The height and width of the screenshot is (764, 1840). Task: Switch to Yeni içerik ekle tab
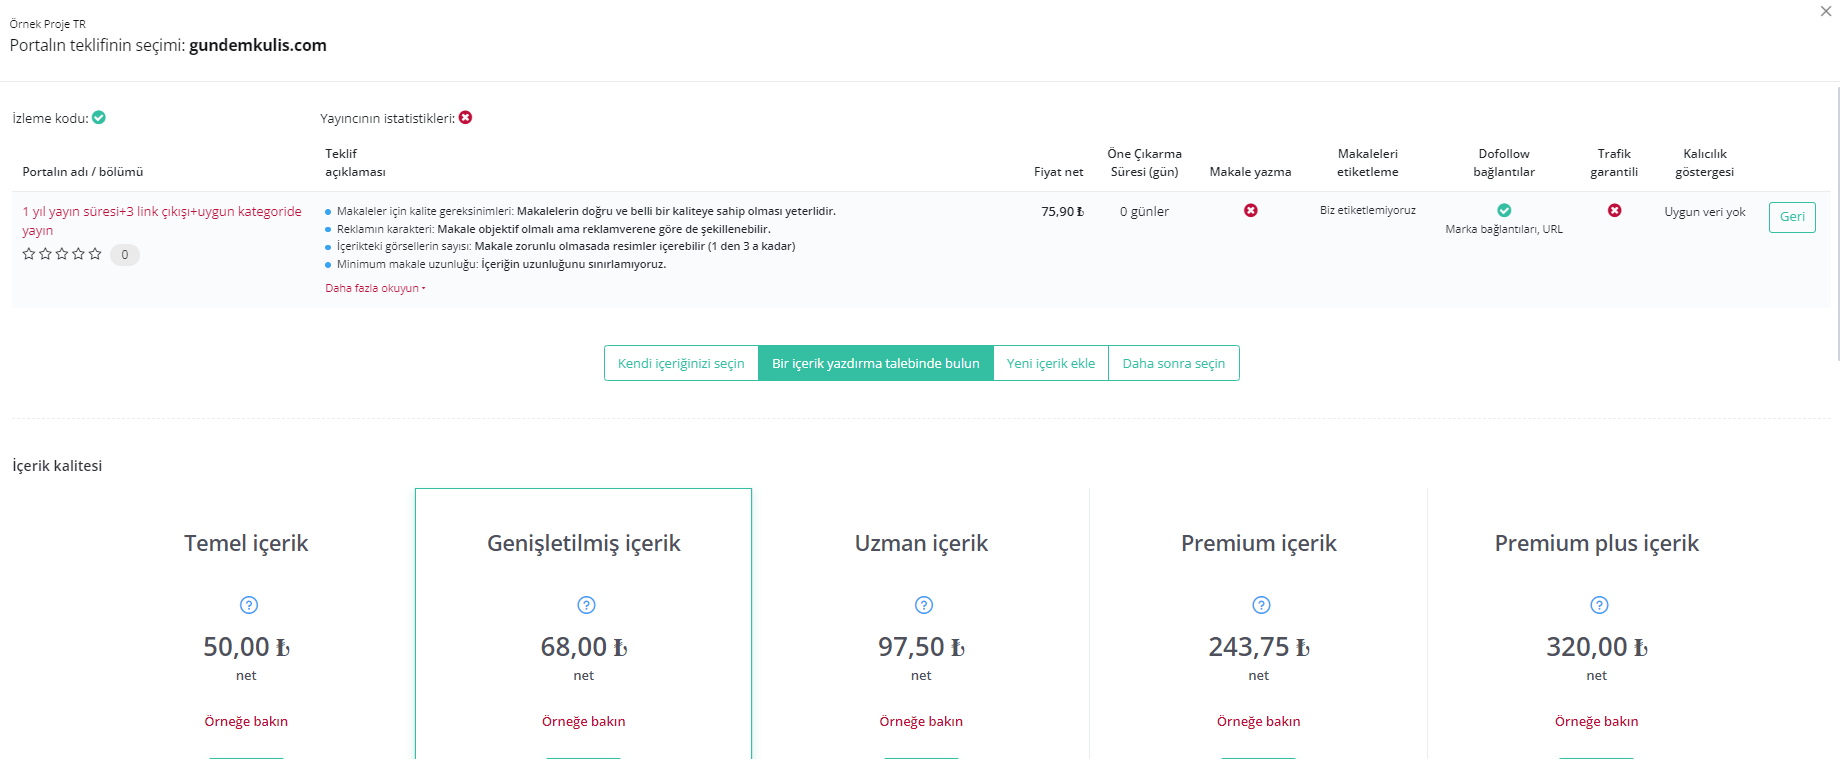1051,363
